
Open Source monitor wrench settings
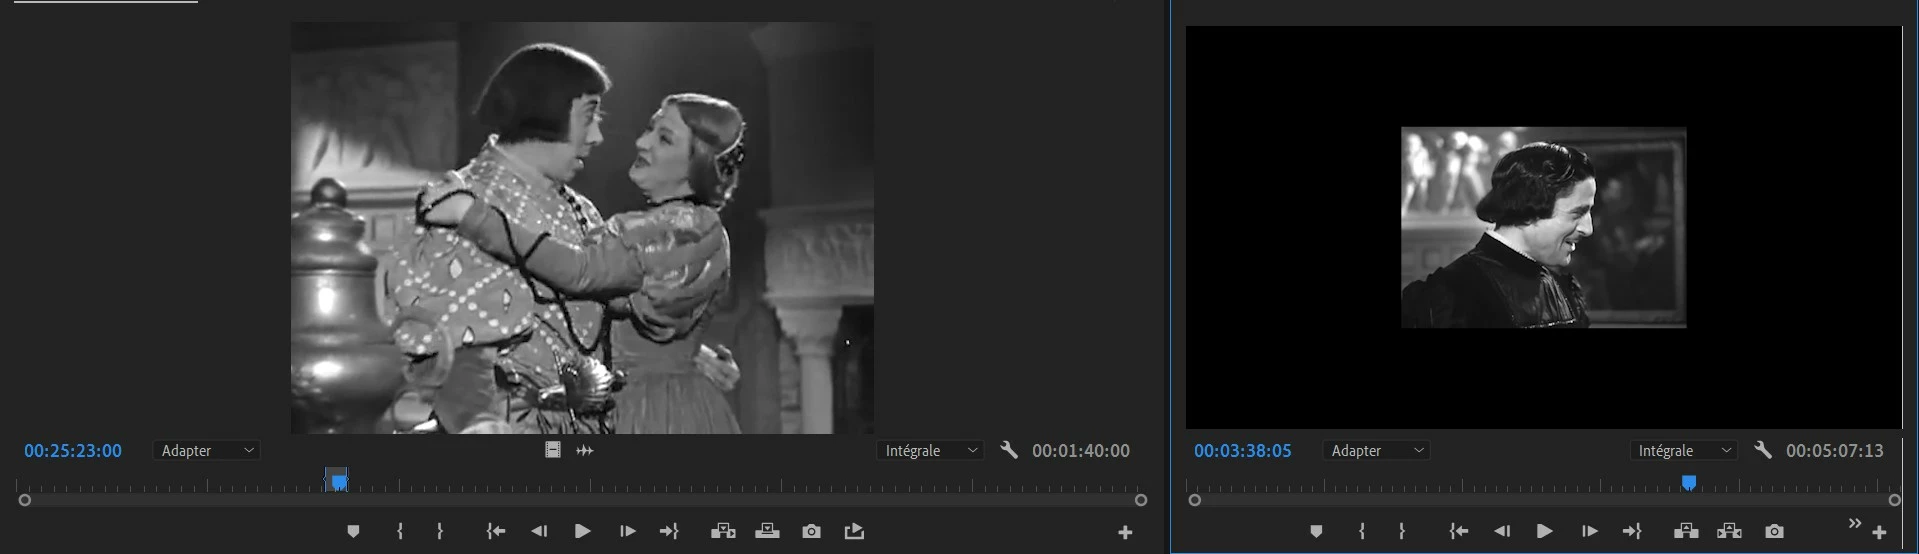(1009, 450)
